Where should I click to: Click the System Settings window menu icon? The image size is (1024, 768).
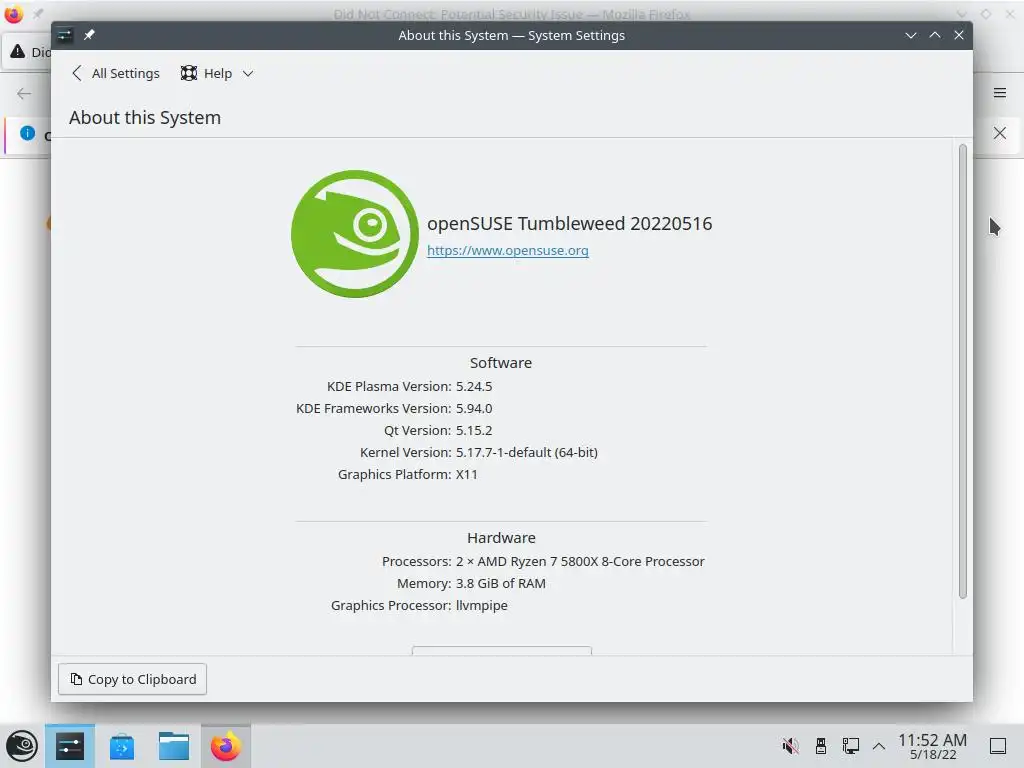point(65,35)
